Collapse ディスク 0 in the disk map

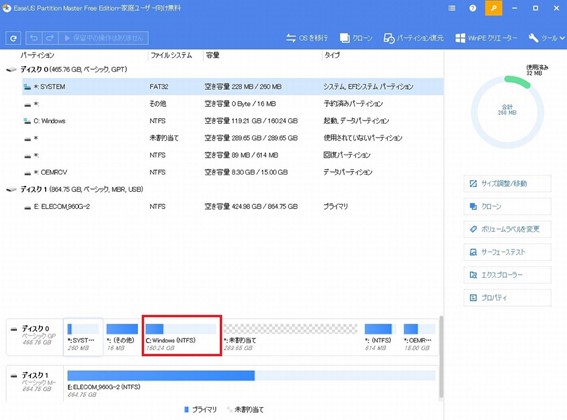tap(14, 330)
